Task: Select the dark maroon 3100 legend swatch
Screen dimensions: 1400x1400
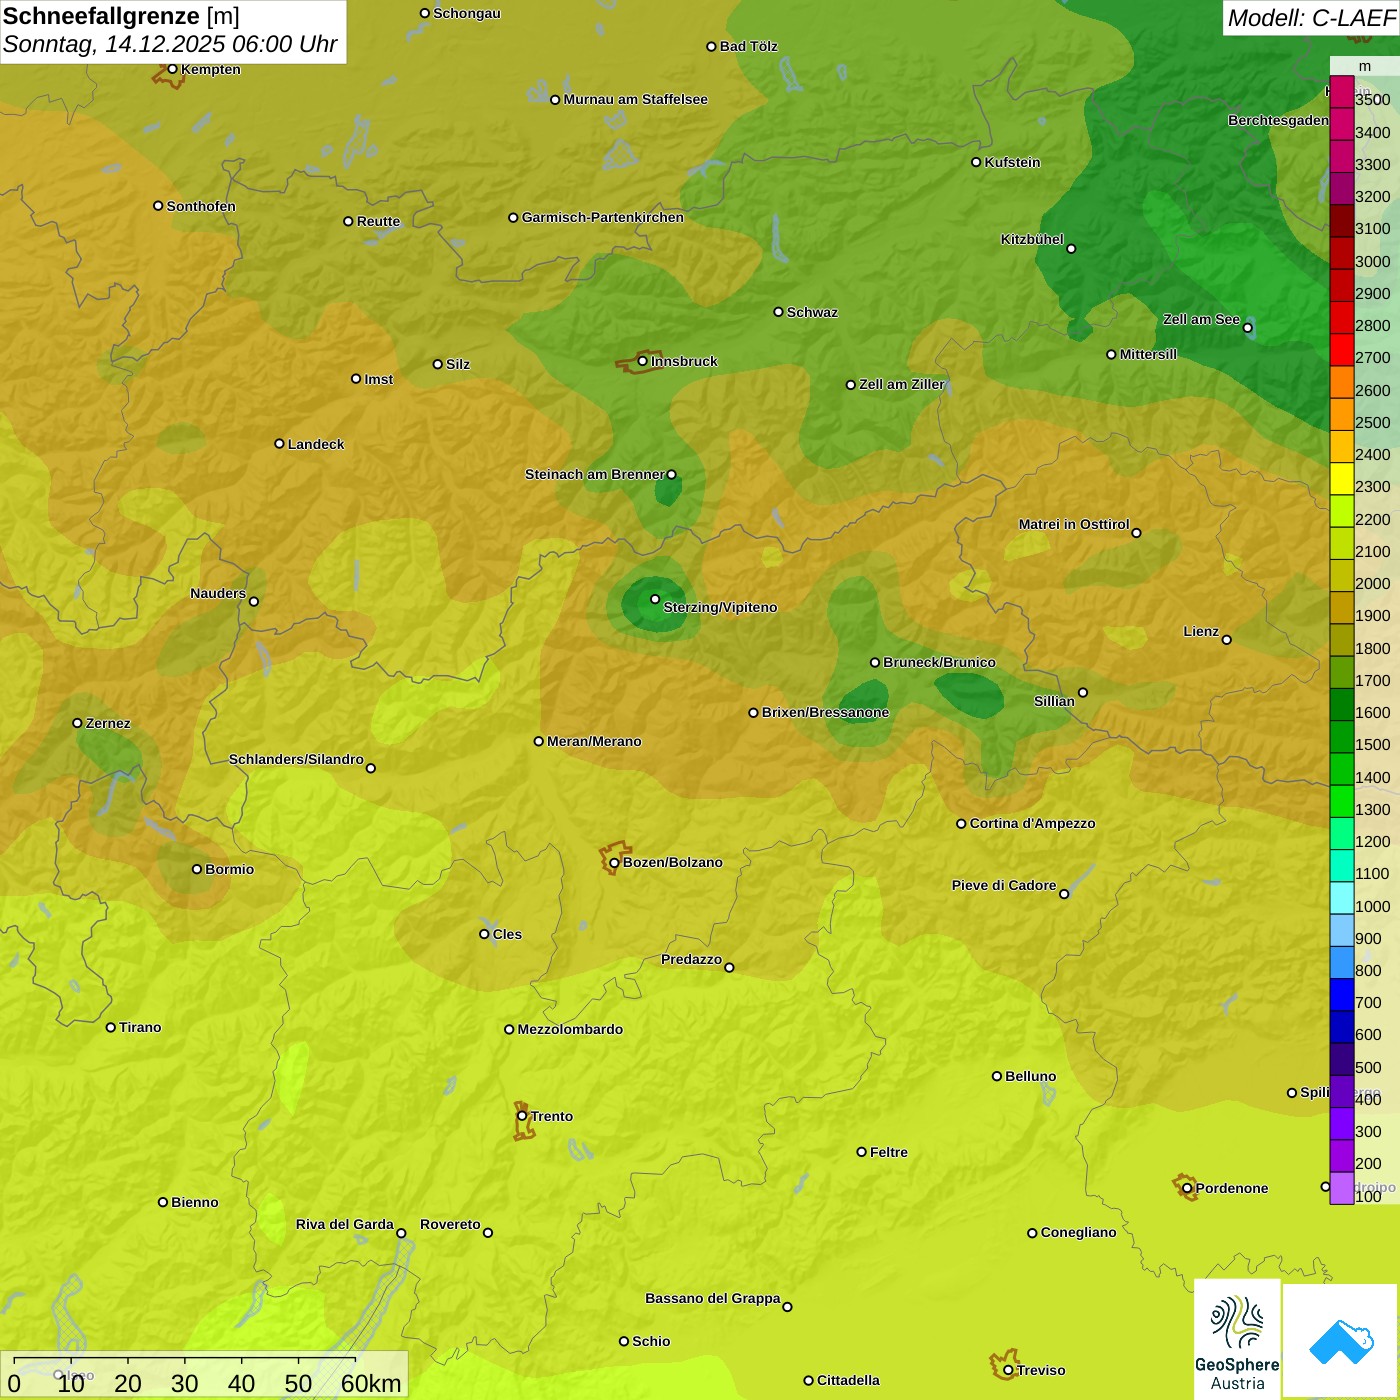Action: [1341, 221]
